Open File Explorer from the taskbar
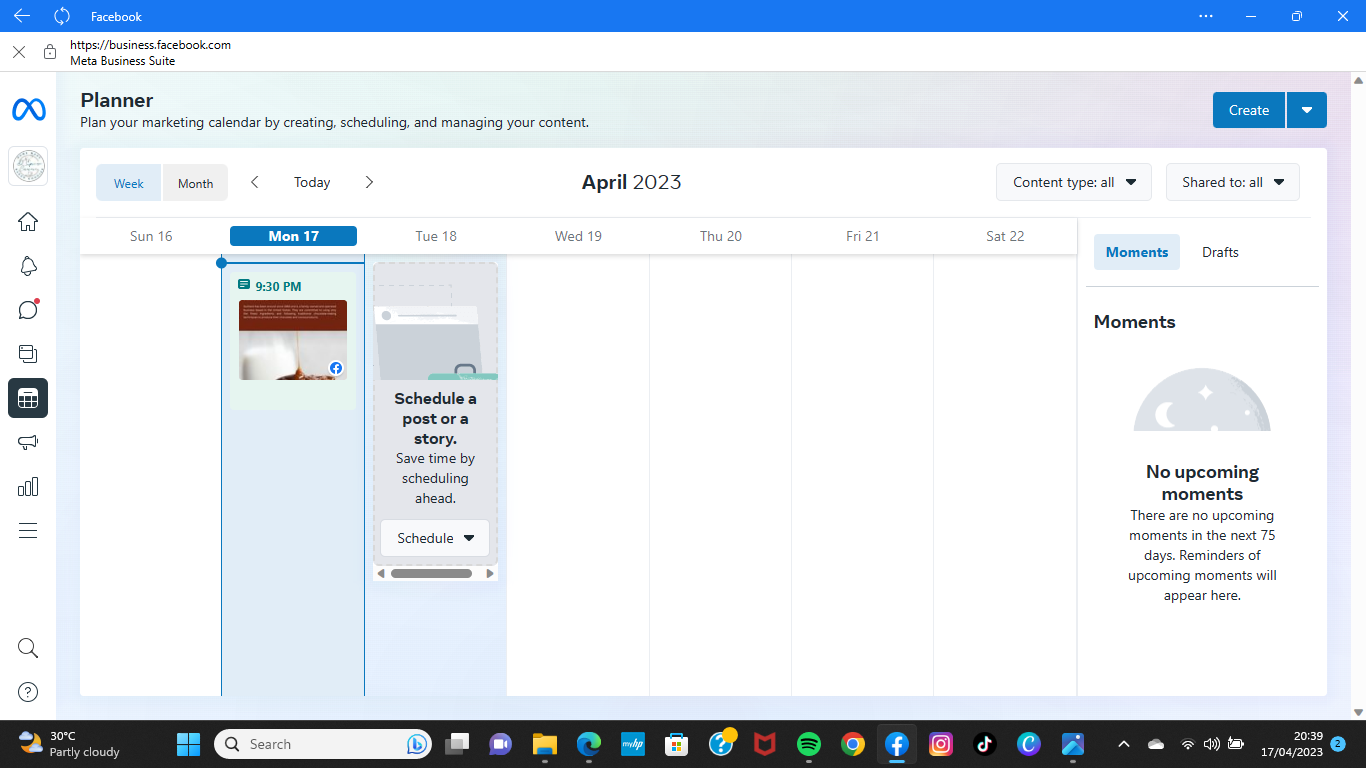Screen dimensions: 1366x768 (x=545, y=744)
